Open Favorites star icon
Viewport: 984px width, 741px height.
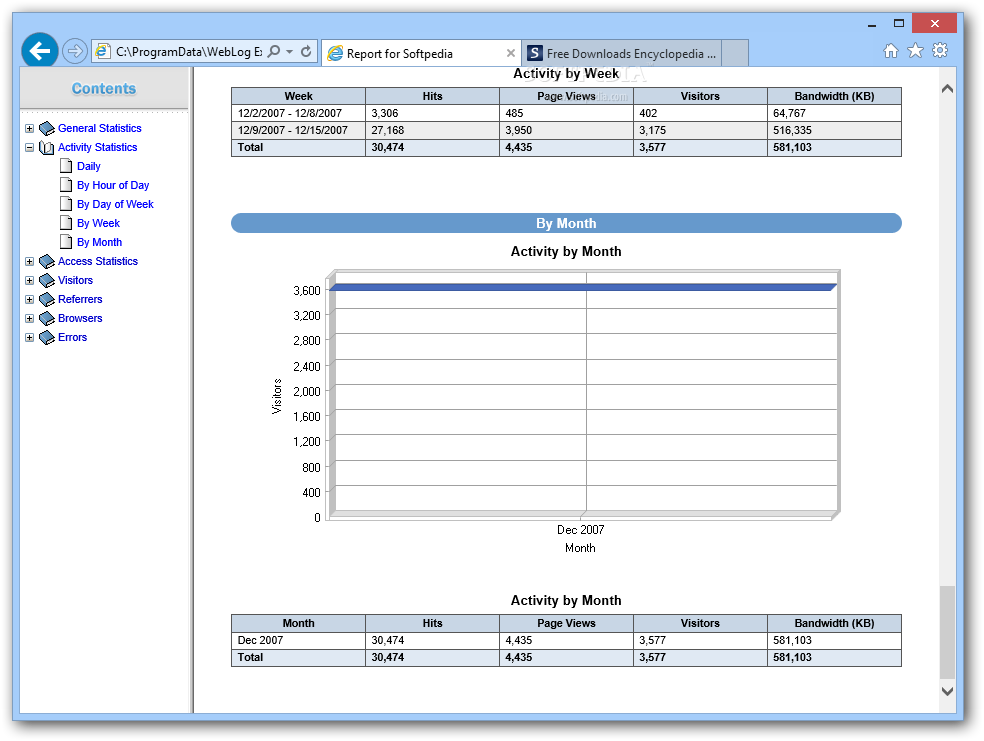(x=916, y=51)
